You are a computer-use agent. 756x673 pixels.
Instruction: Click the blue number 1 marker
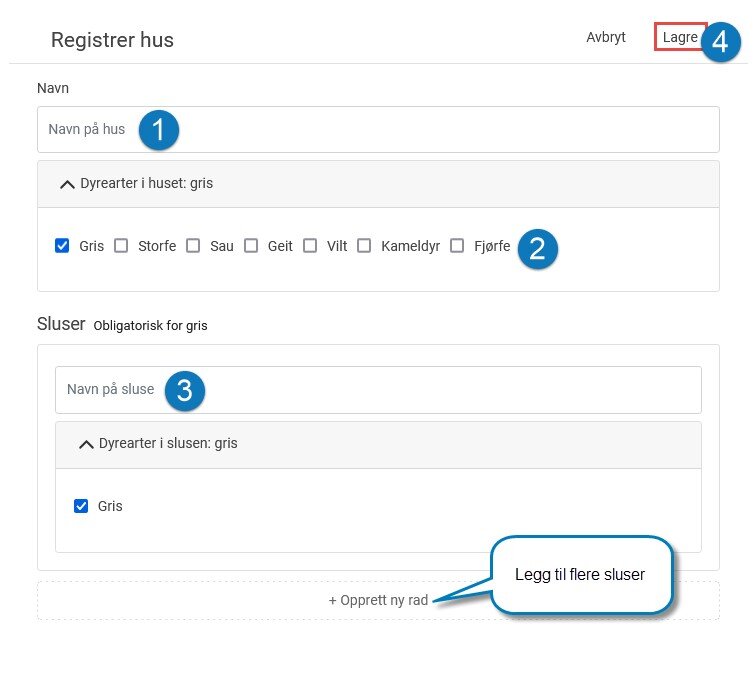[x=159, y=130]
